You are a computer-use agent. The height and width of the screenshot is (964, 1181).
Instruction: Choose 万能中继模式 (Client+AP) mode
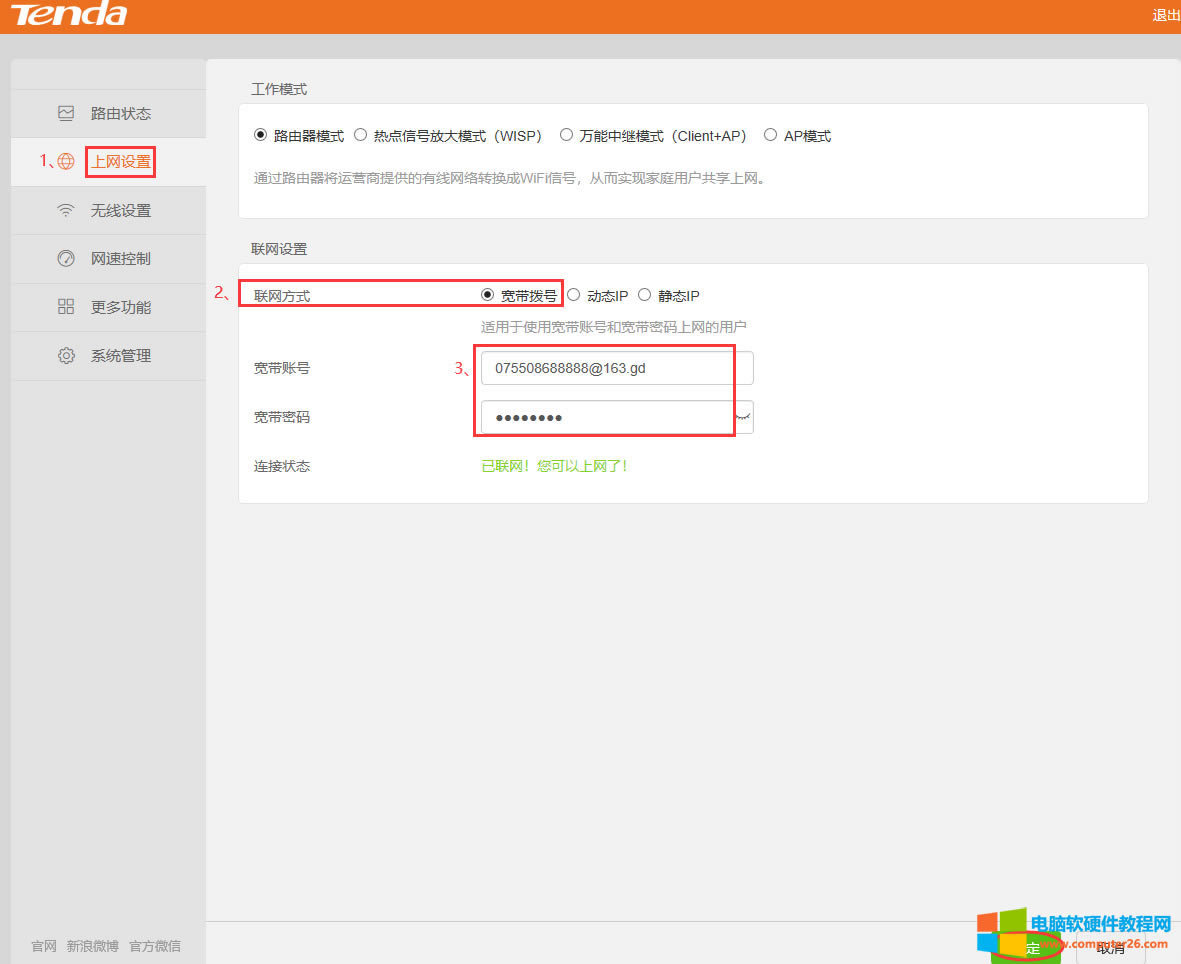pos(566,134)
